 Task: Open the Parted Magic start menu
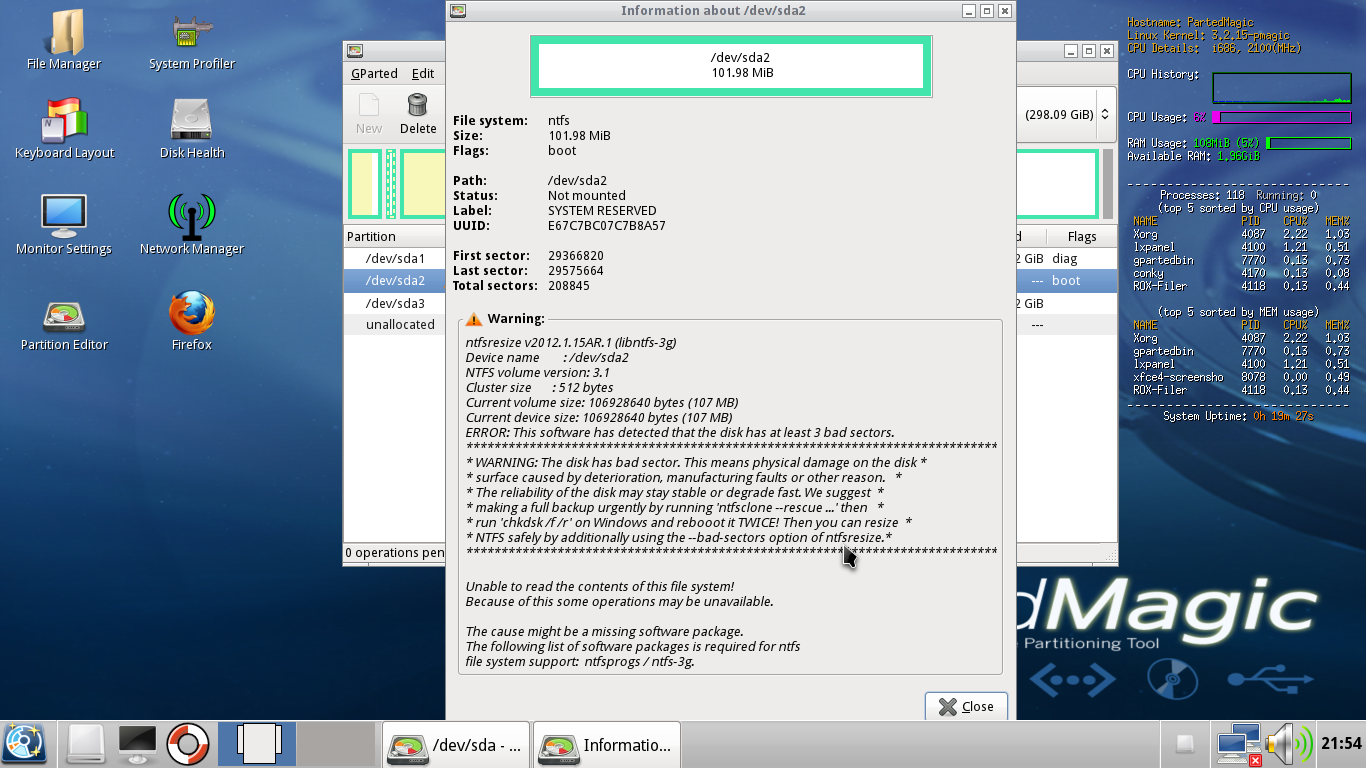pyautogui.click(x=24, y=744)
